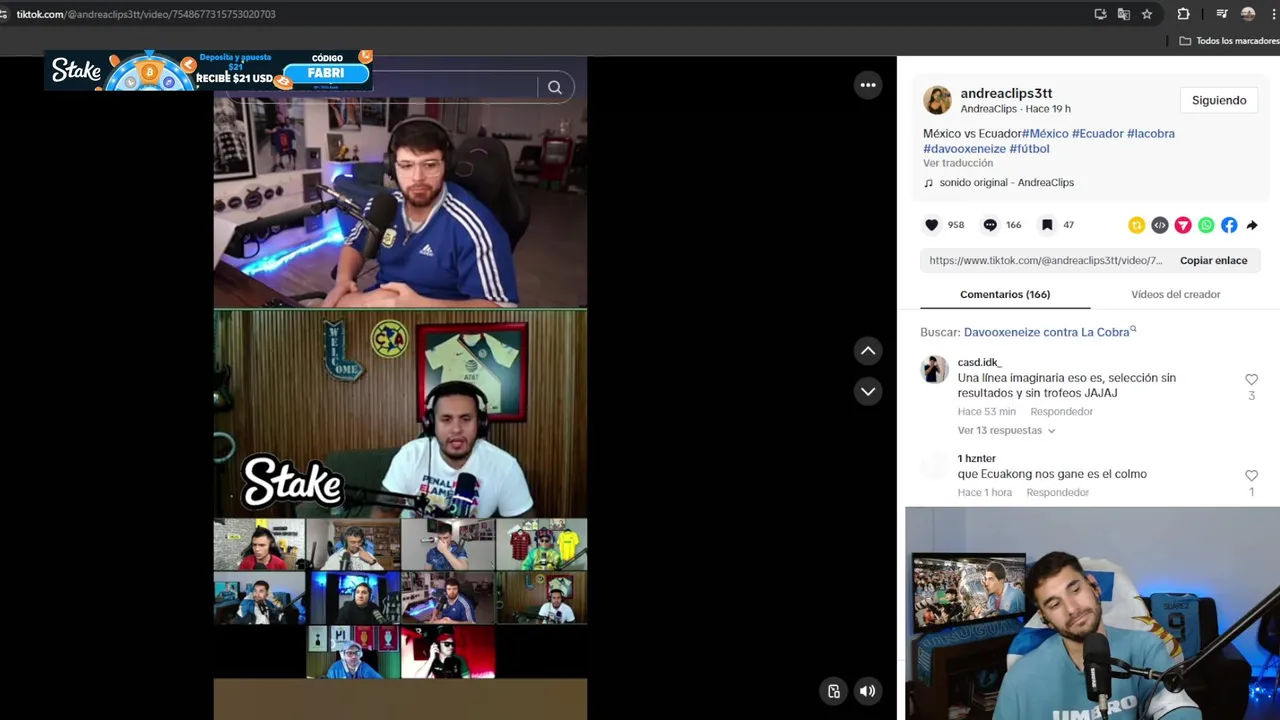The image size is (1280, 720).
Task: Like the video with the heart icon
Action: pos(931,225)
